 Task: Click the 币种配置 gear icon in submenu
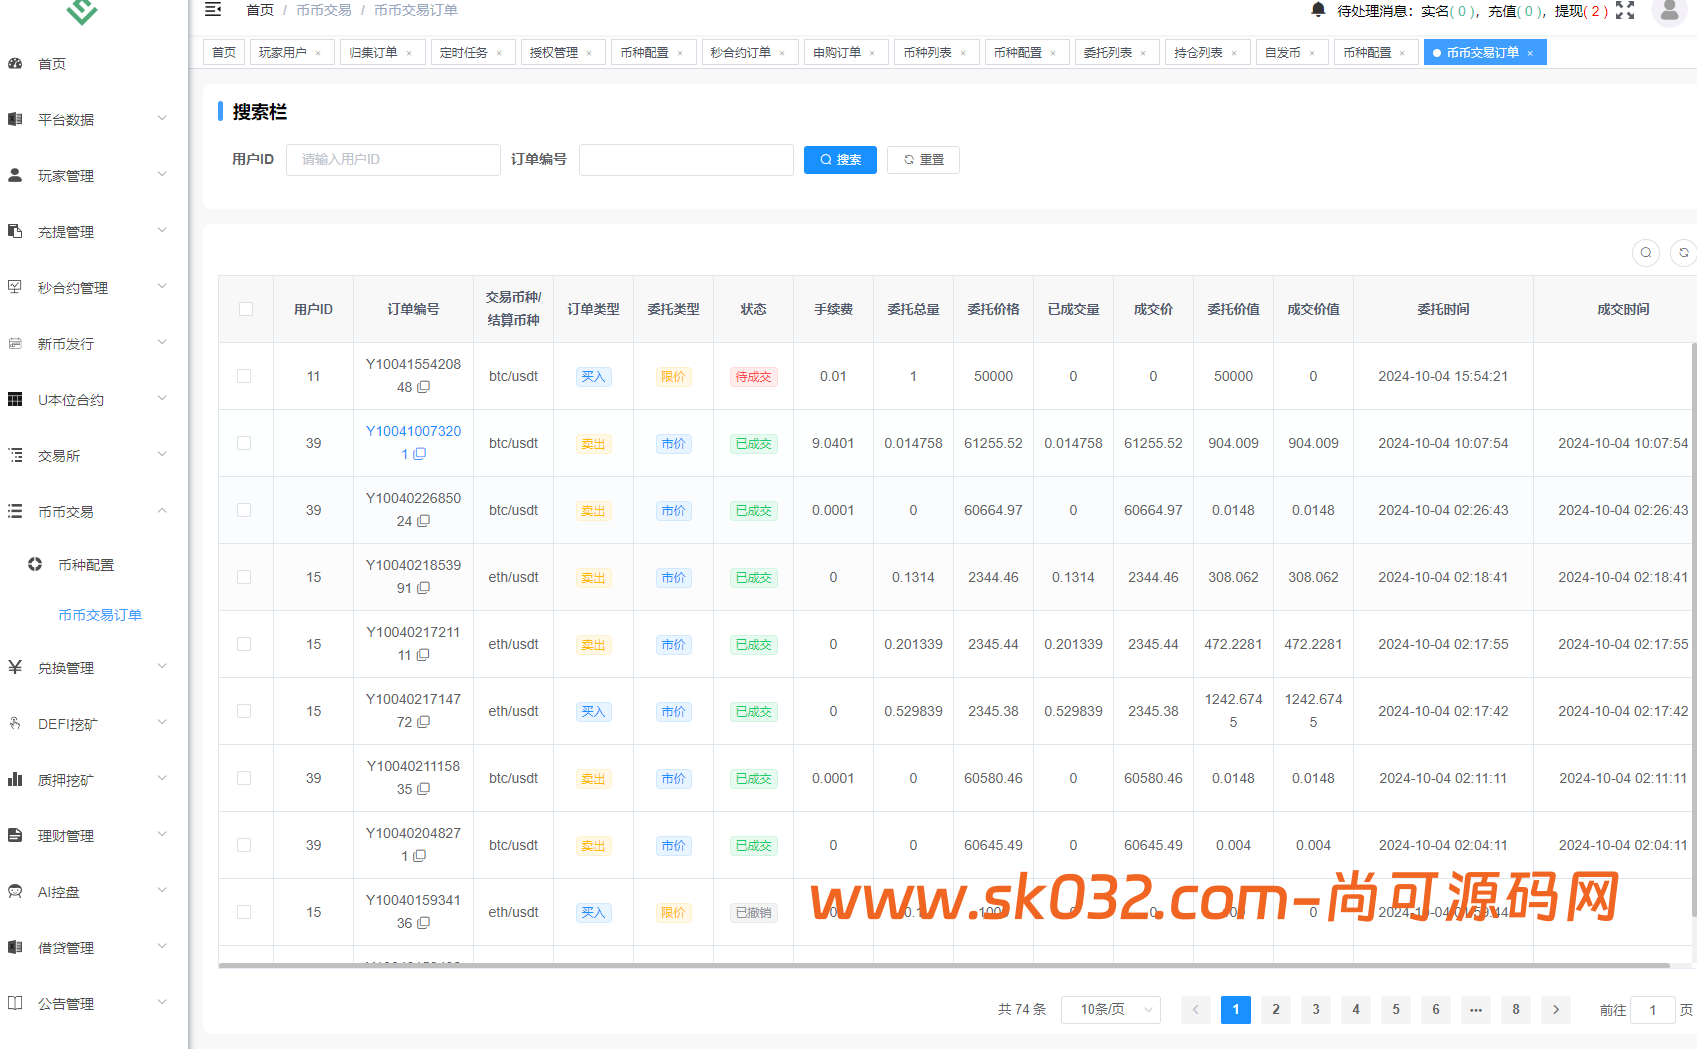point(35,564)
